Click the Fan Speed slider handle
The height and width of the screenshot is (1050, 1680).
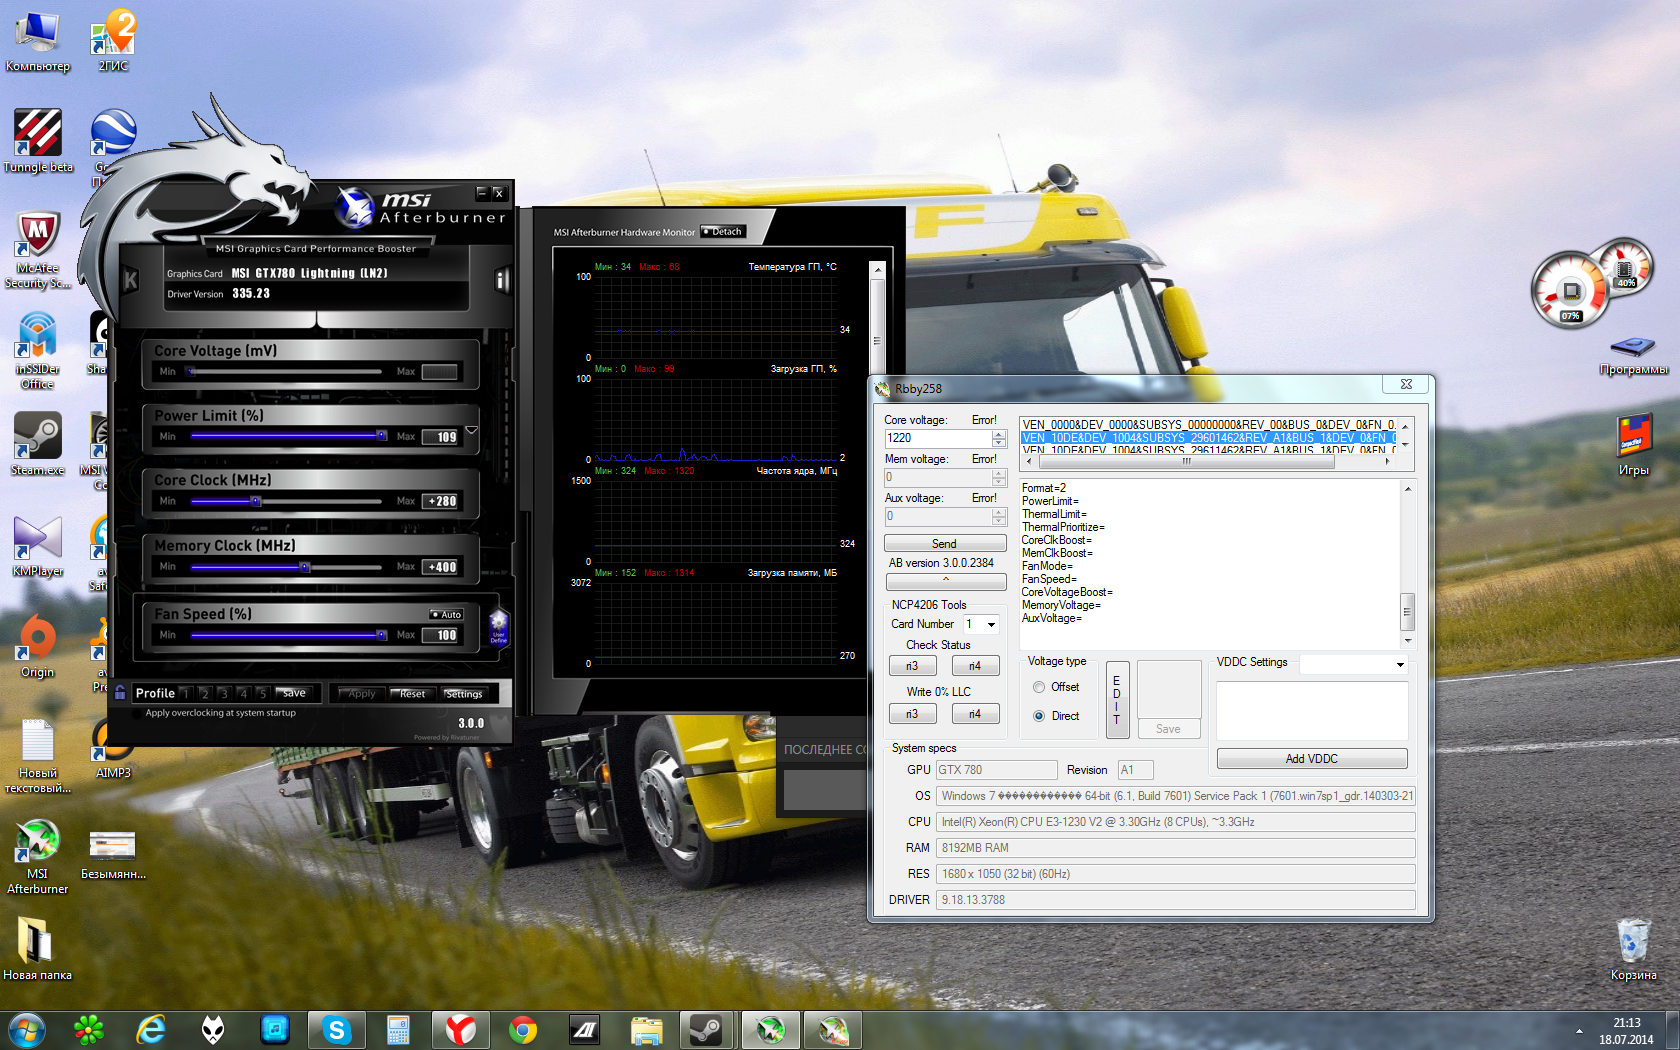pyautogui.click(x=381, y=635)
